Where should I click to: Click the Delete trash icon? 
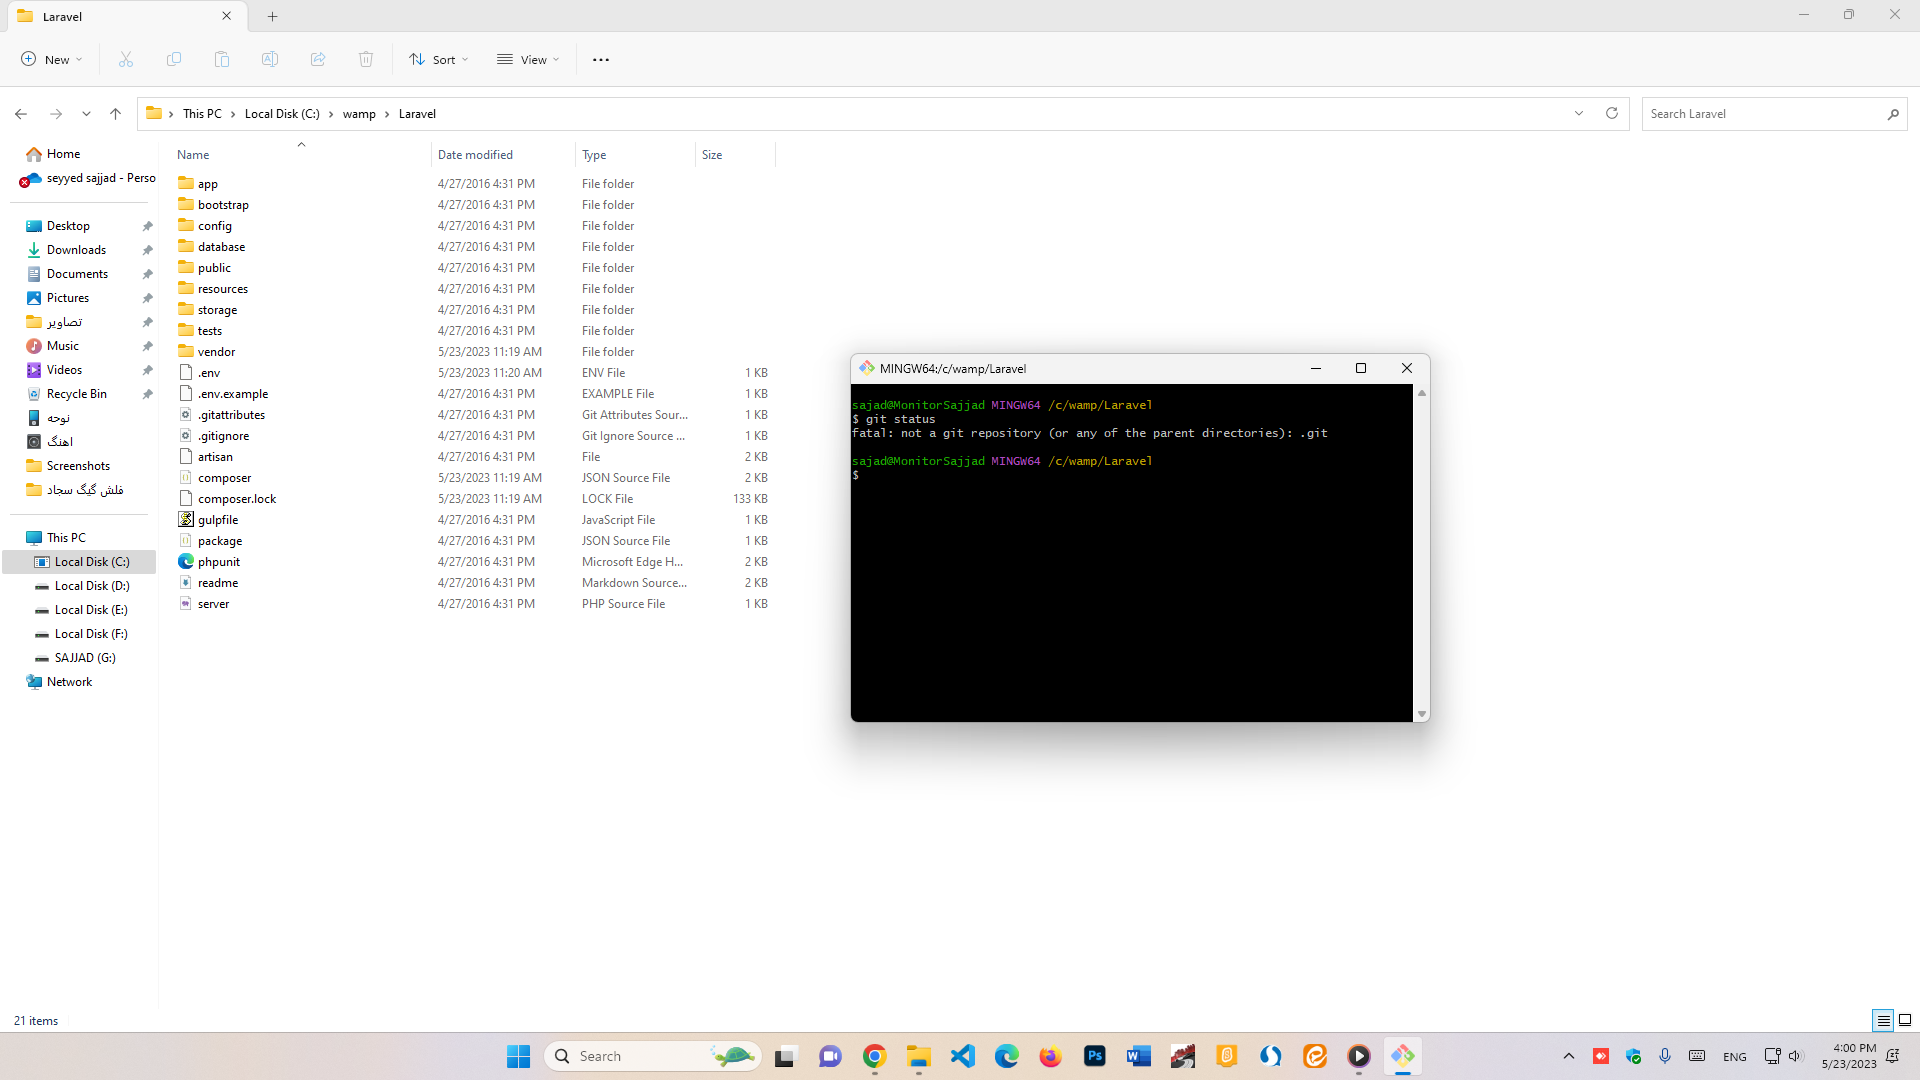[366, 60]
